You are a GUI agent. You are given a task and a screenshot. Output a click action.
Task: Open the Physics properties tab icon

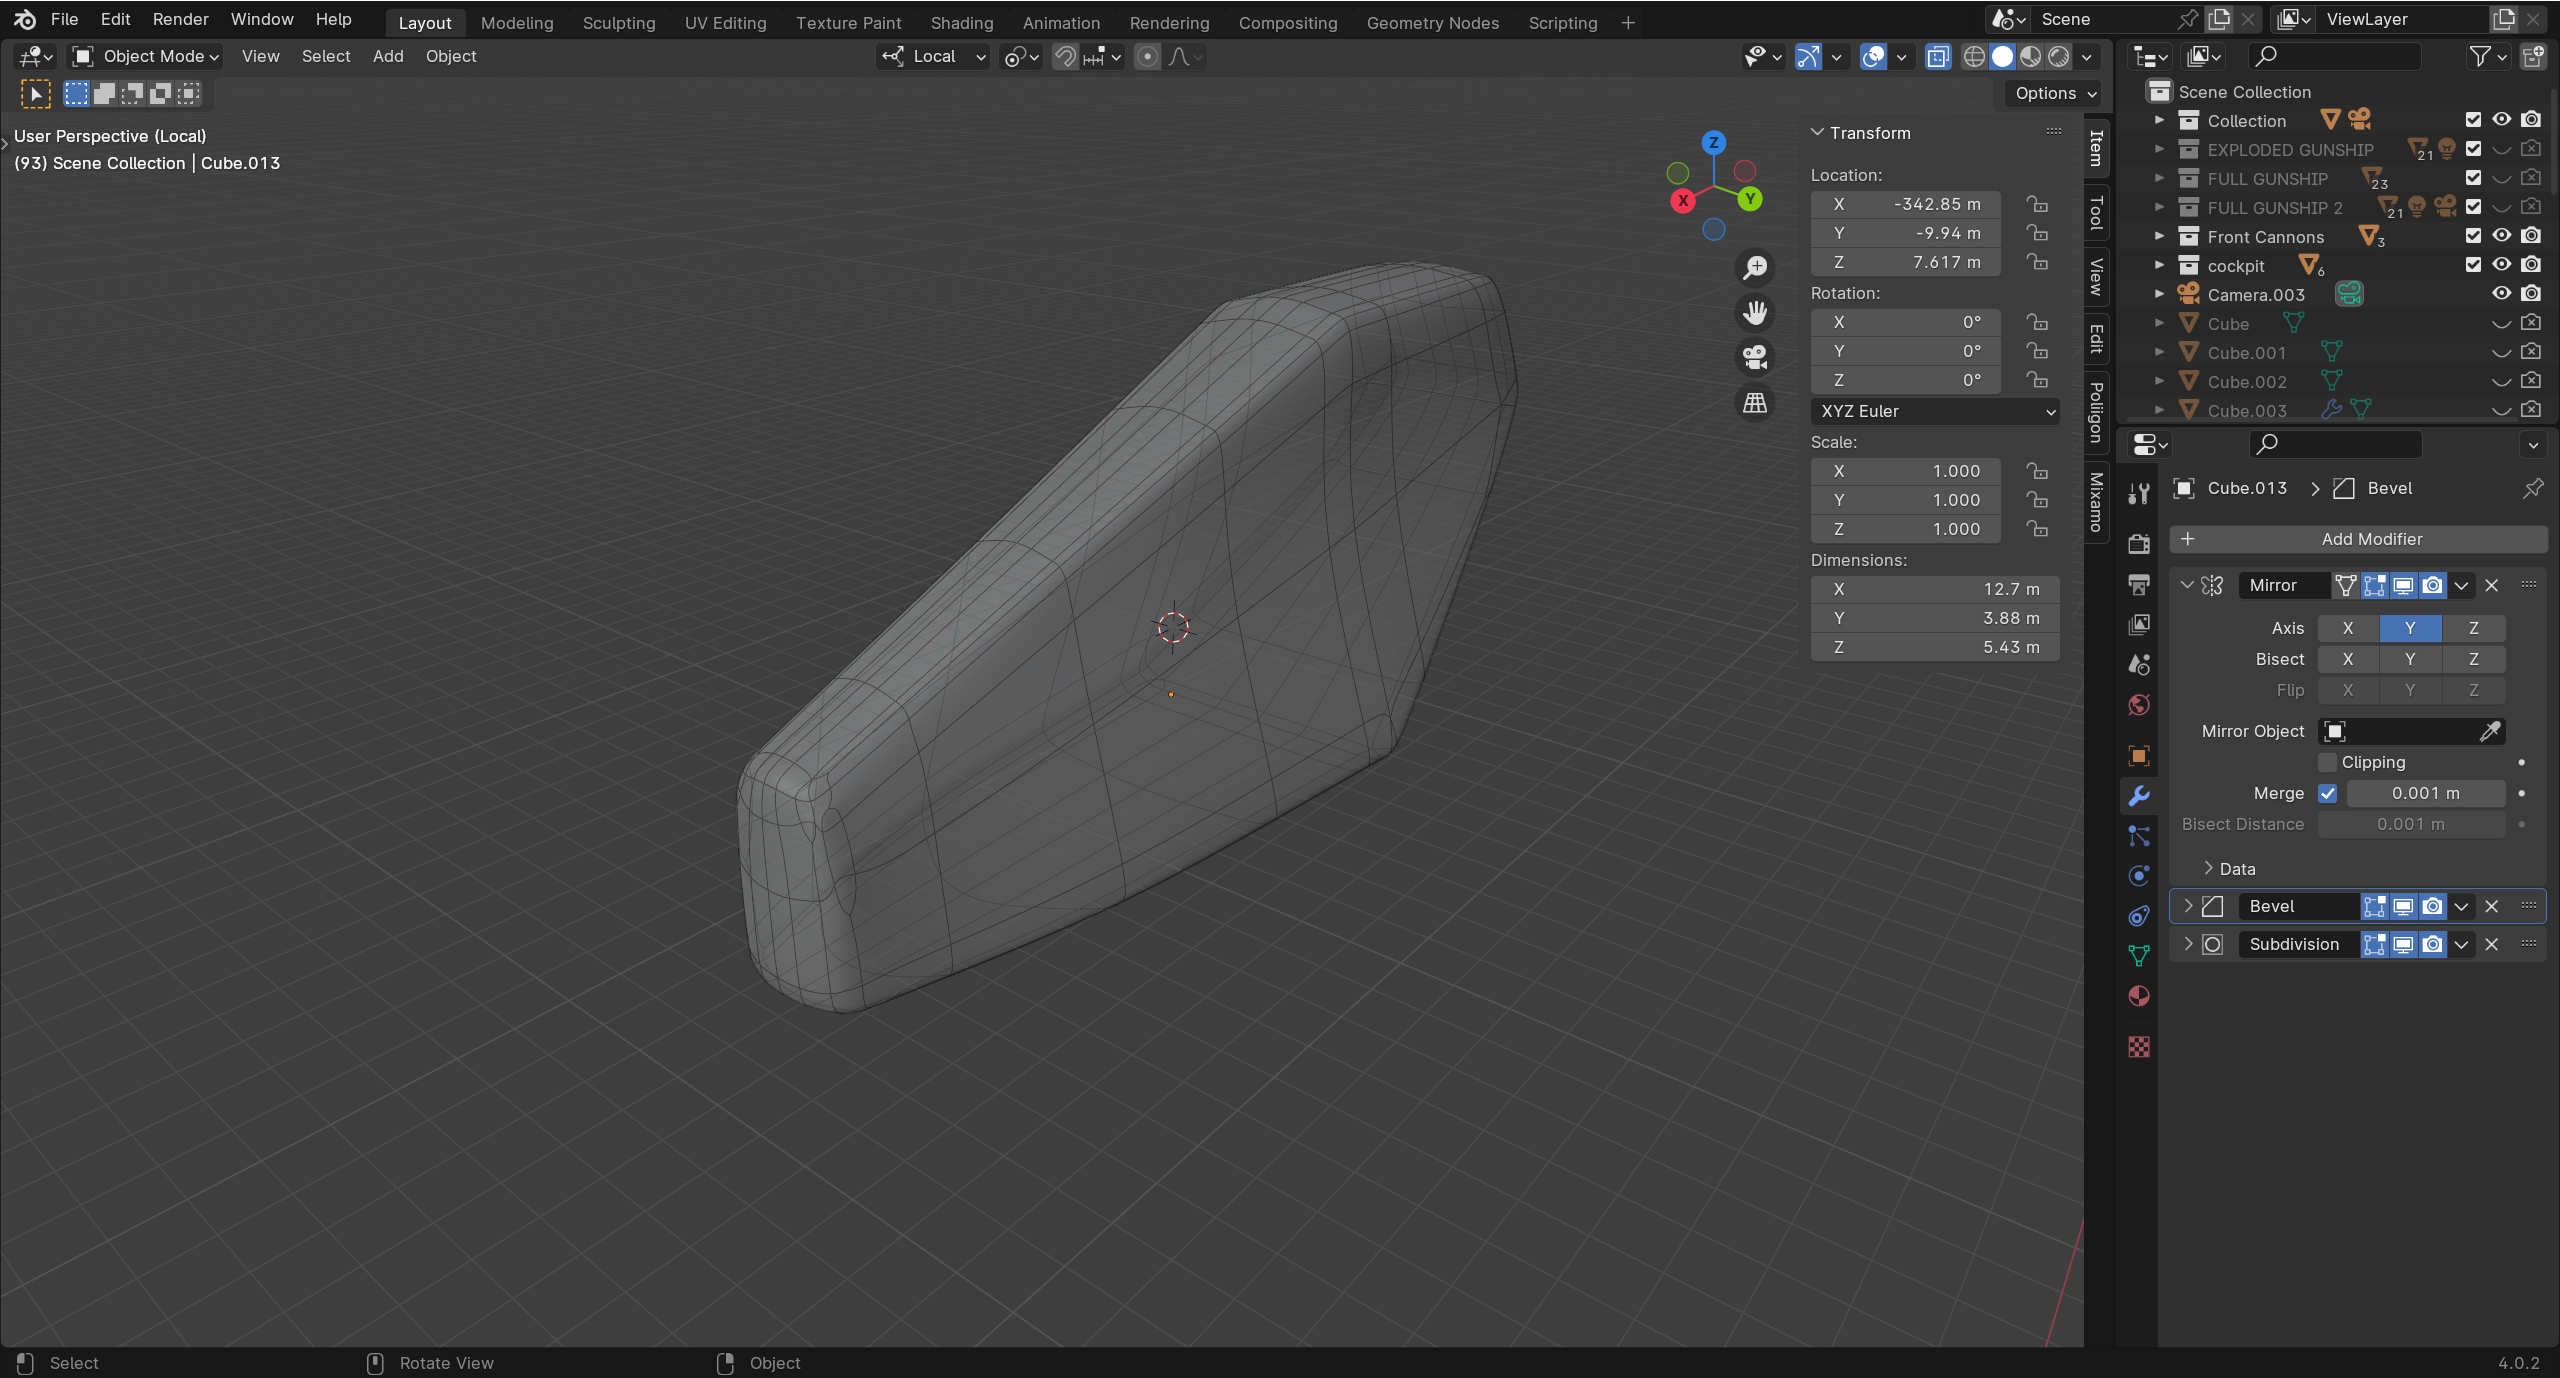point(2139,876)
